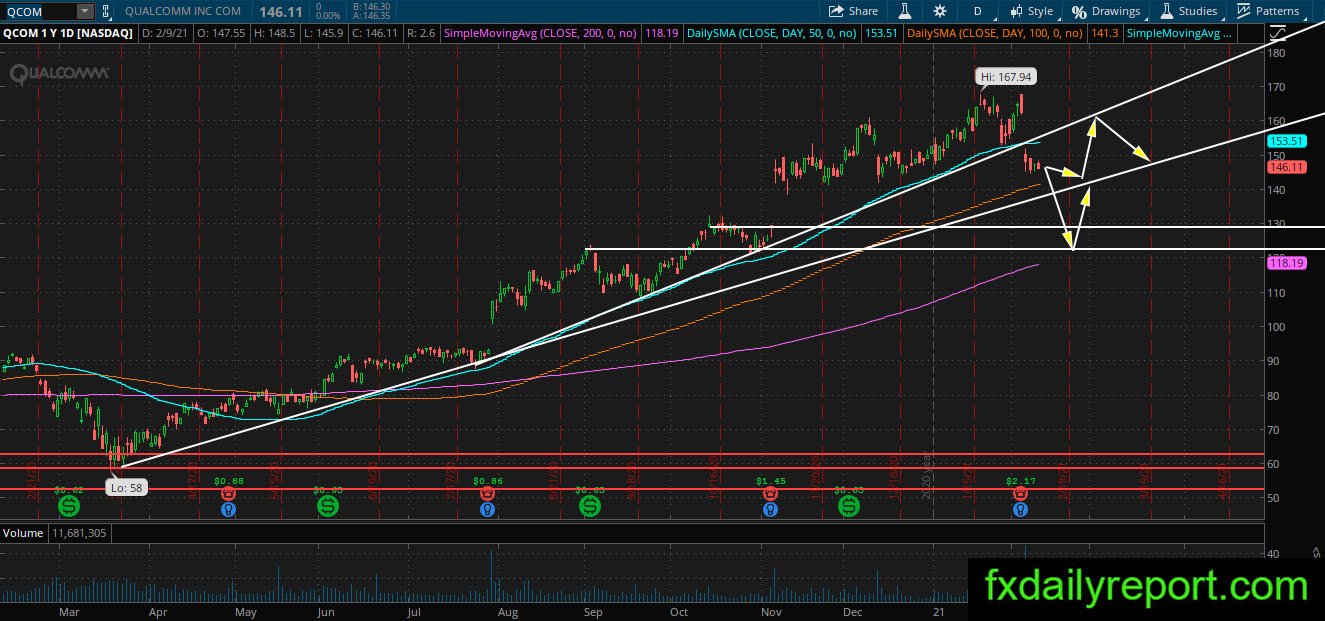1325x621 pixels.
Task: Click the Lo: 58 price bubble
Action: [x=126, y=489]
